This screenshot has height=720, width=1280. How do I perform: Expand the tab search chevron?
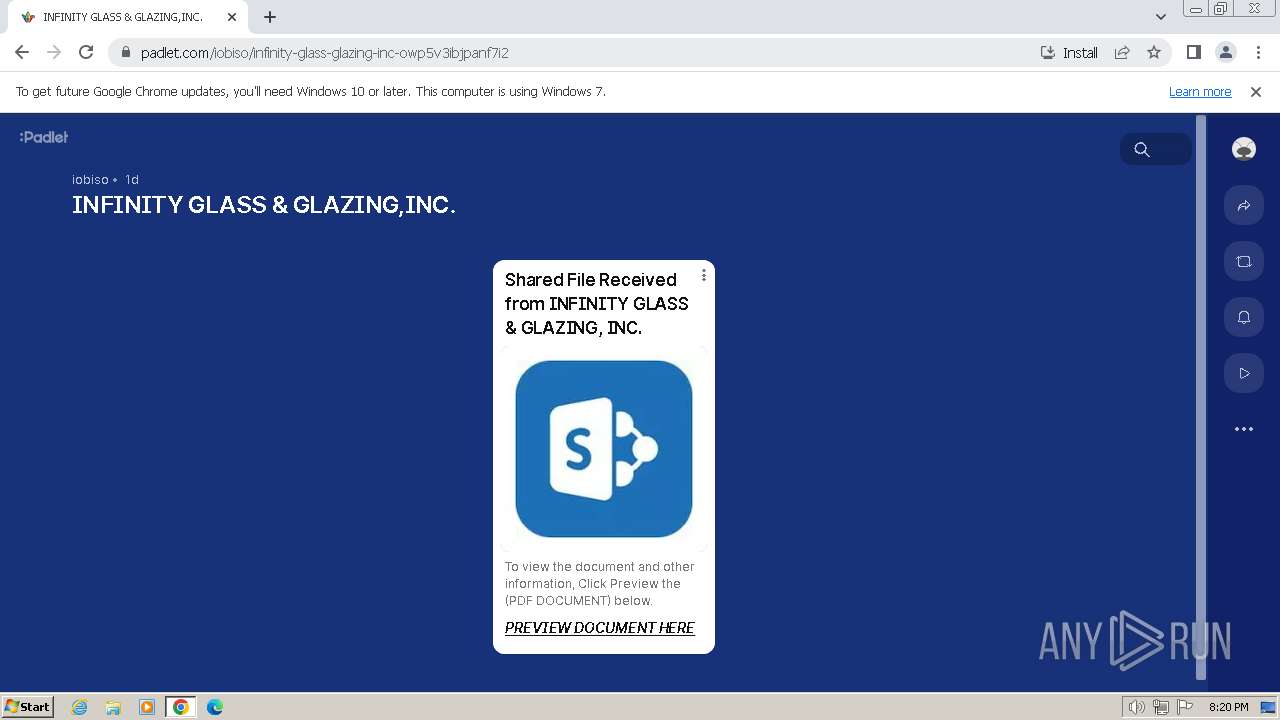[1160, 17]
